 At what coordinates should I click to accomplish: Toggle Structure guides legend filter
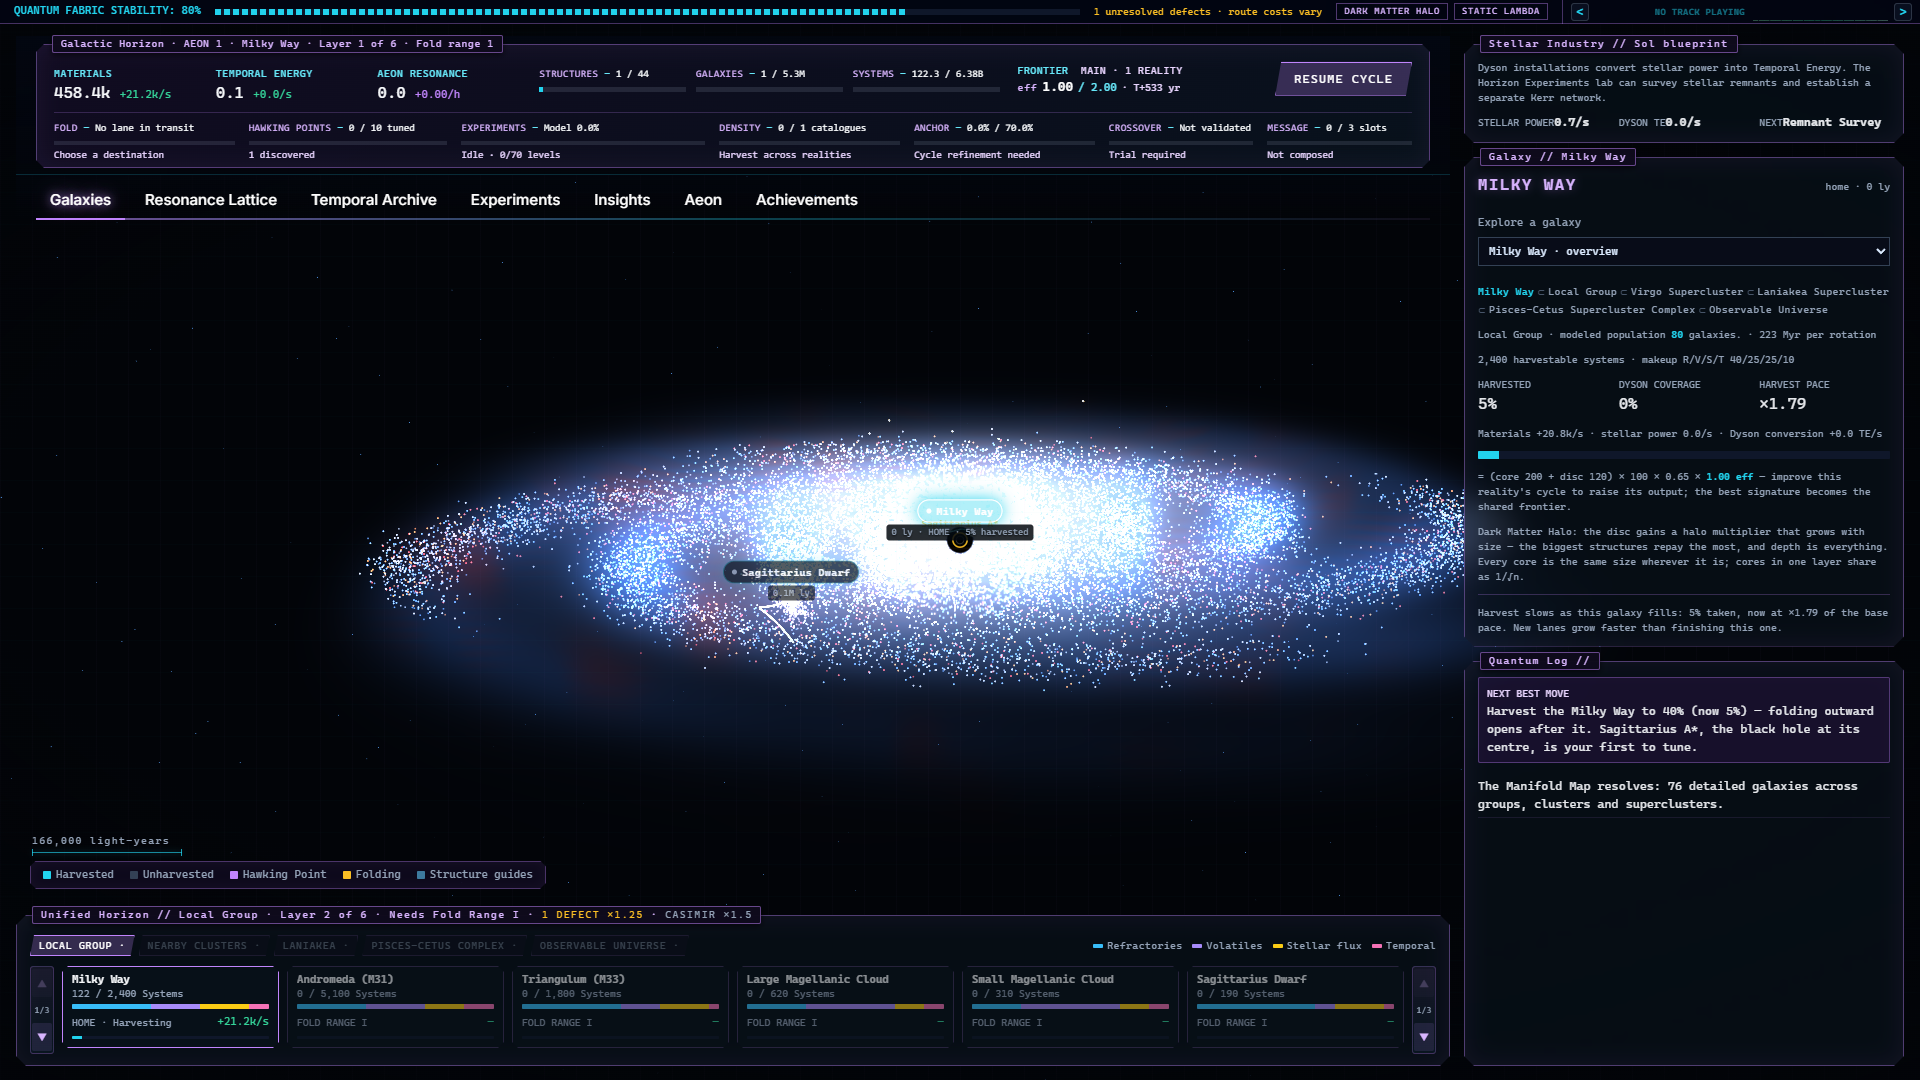(475, 875)
